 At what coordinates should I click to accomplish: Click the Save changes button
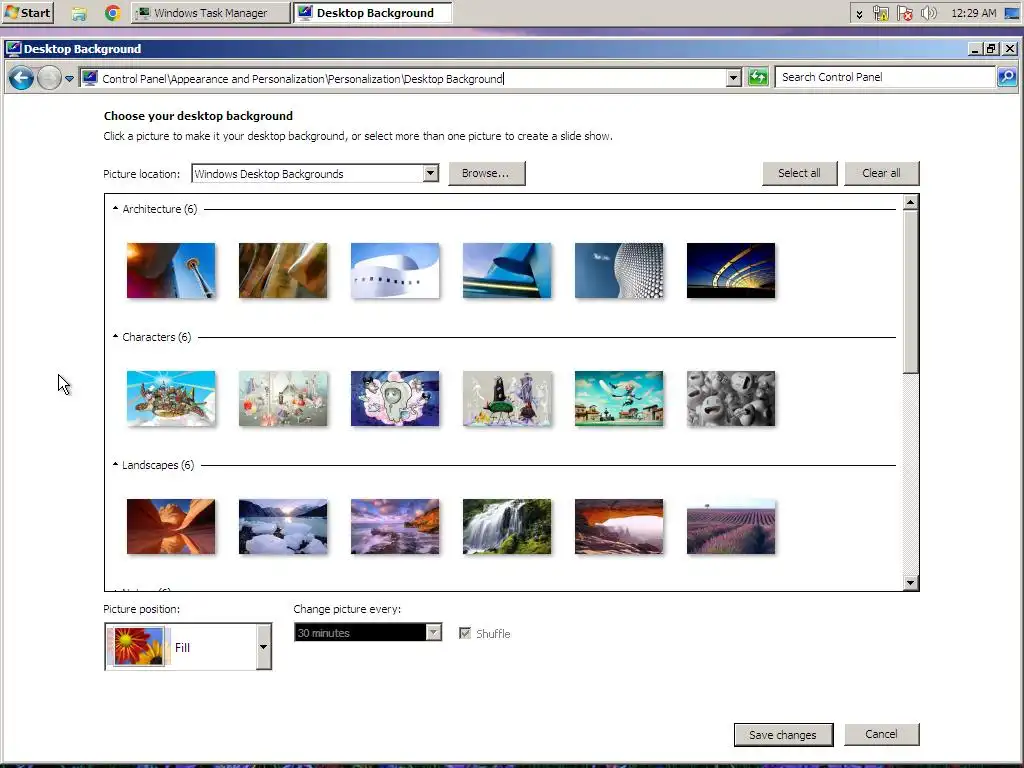[783, 735]
